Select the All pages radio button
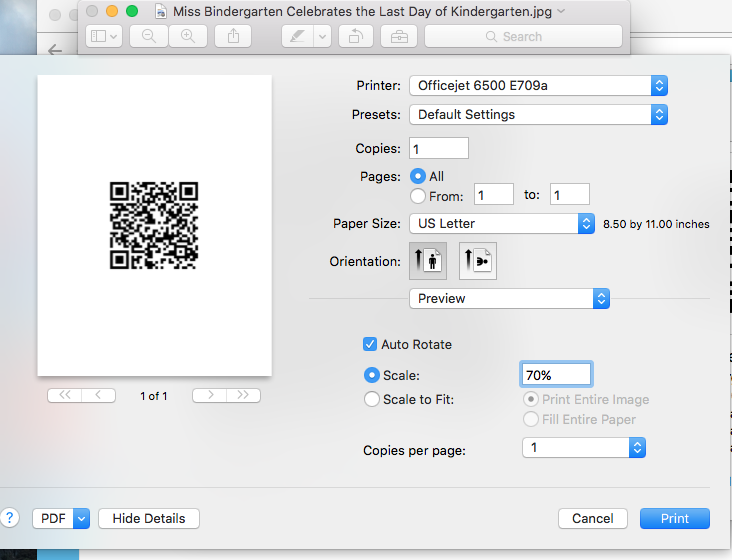732x560 pixels. 418,176
